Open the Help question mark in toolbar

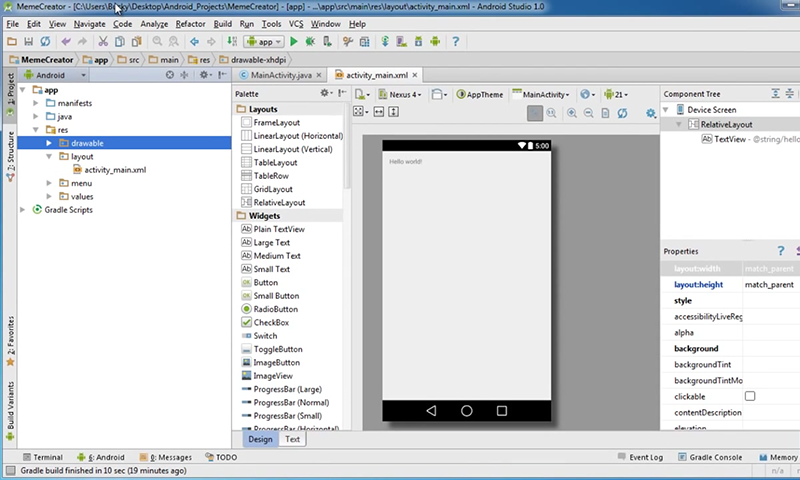click(456, 42)
